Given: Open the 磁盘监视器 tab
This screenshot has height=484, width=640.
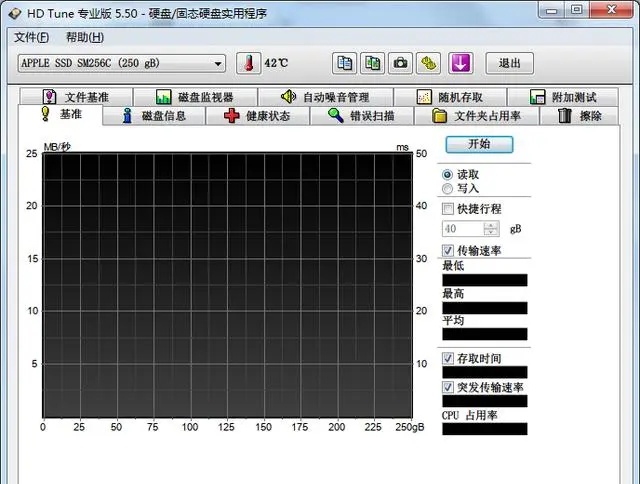Looking at the screenshot, I should [195, 97].
